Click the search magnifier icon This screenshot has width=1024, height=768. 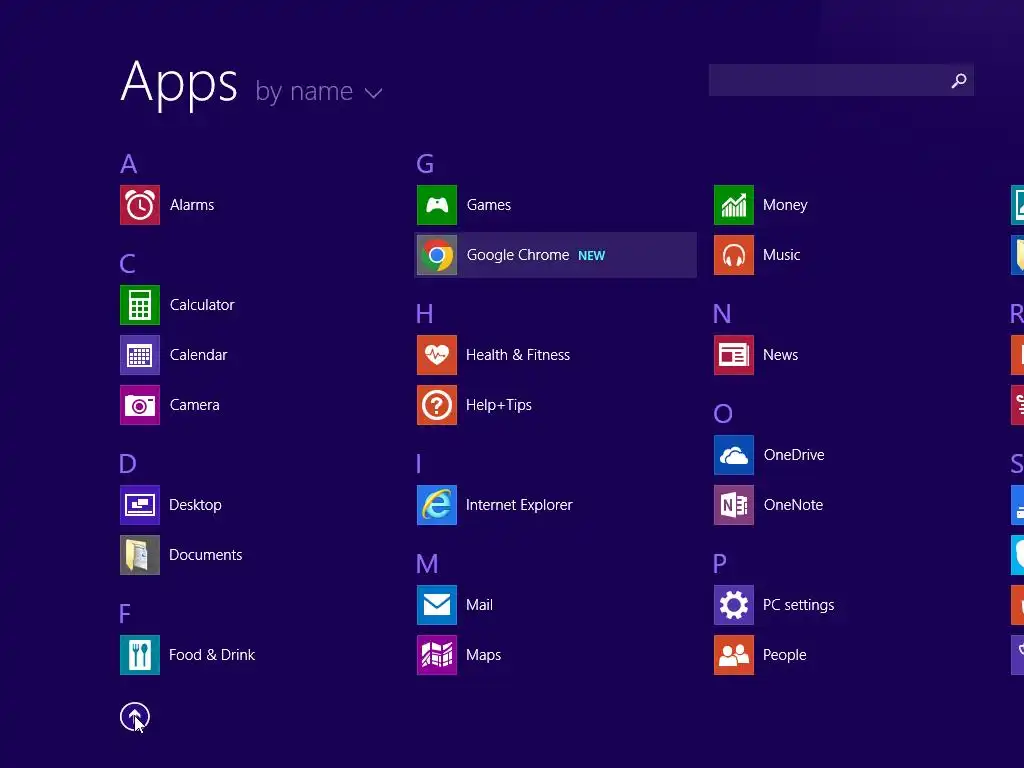coord(959,80)
